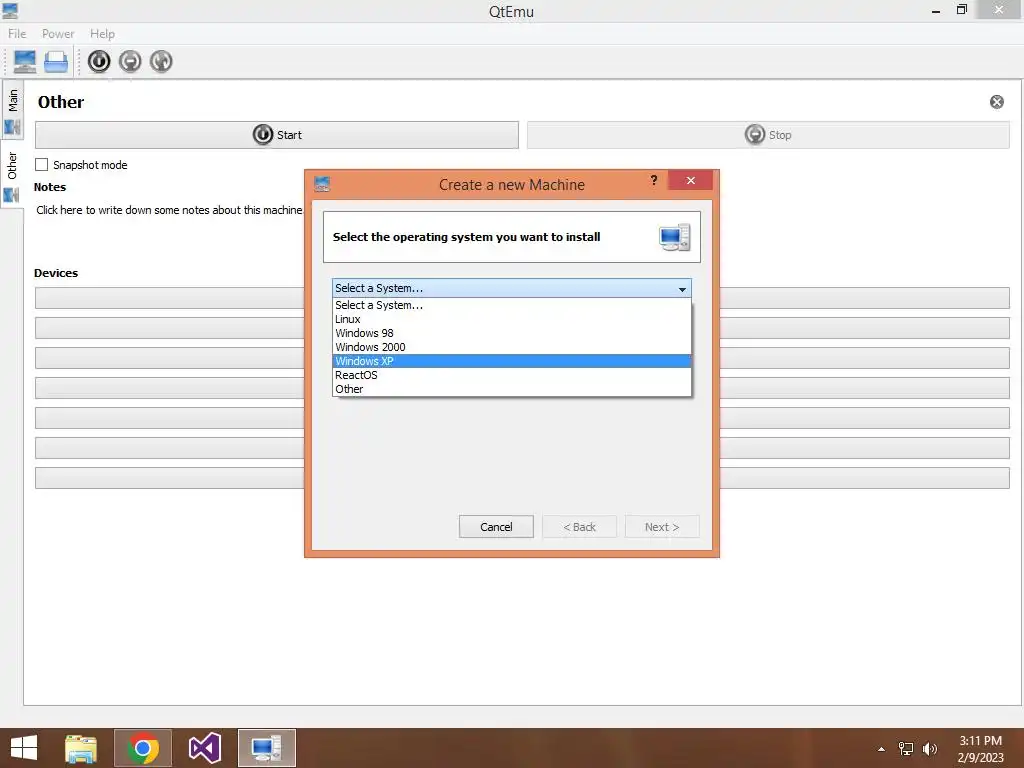Viewport: 1024px width, 768px height.
Task: Choose ReactOS from the list
Action: pos(511,376)
